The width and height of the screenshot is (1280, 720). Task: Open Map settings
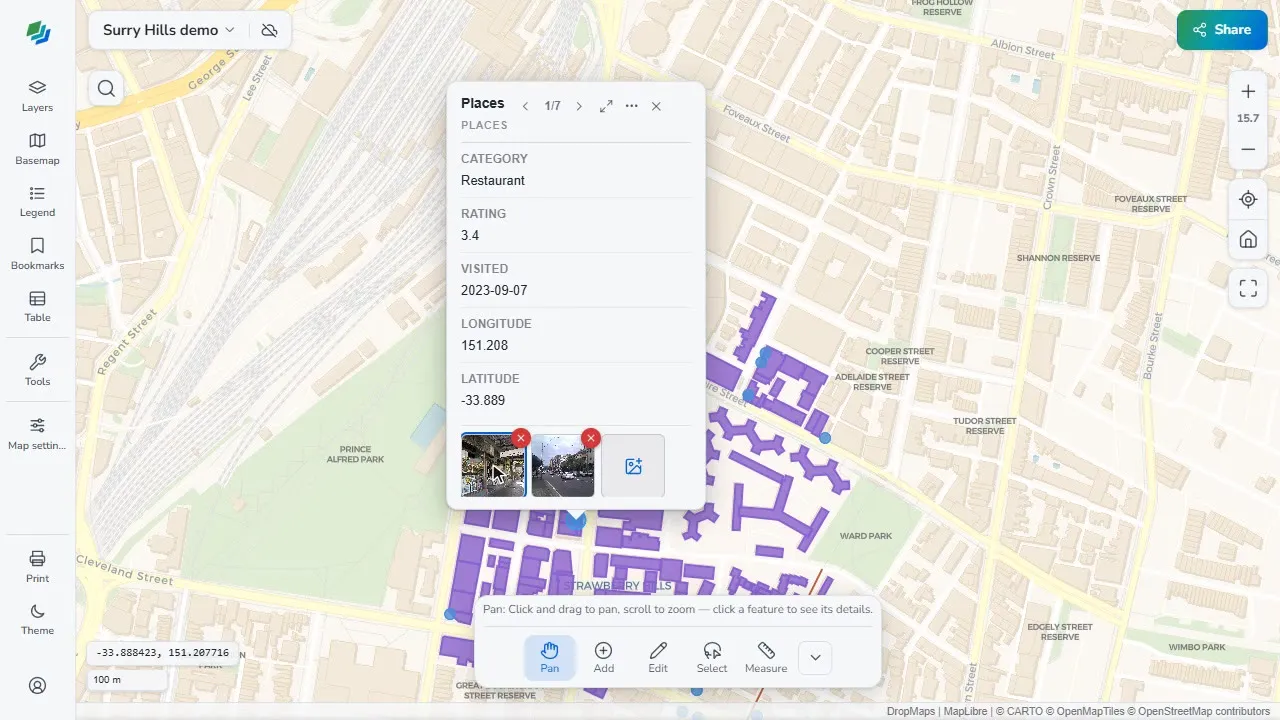click(37, 434)
